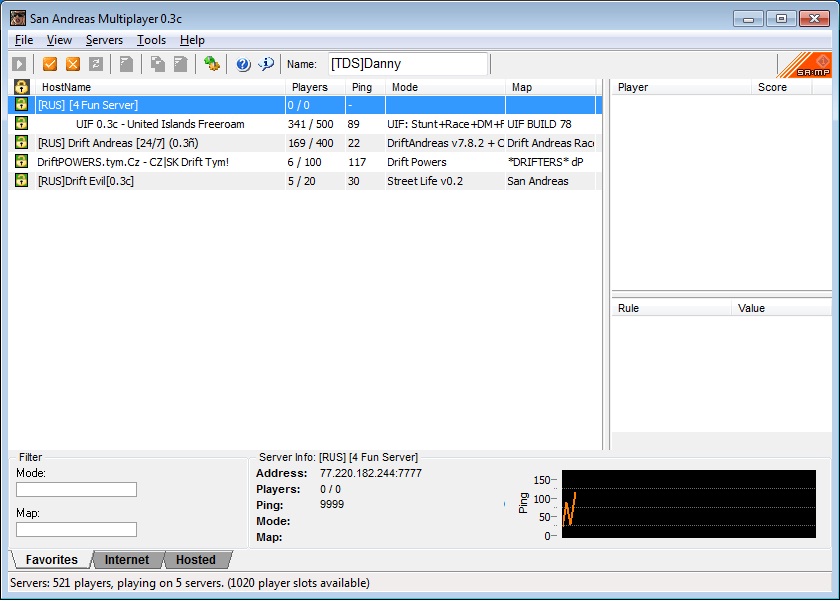Switch to the Favorites tab

(x=51, y=560)
